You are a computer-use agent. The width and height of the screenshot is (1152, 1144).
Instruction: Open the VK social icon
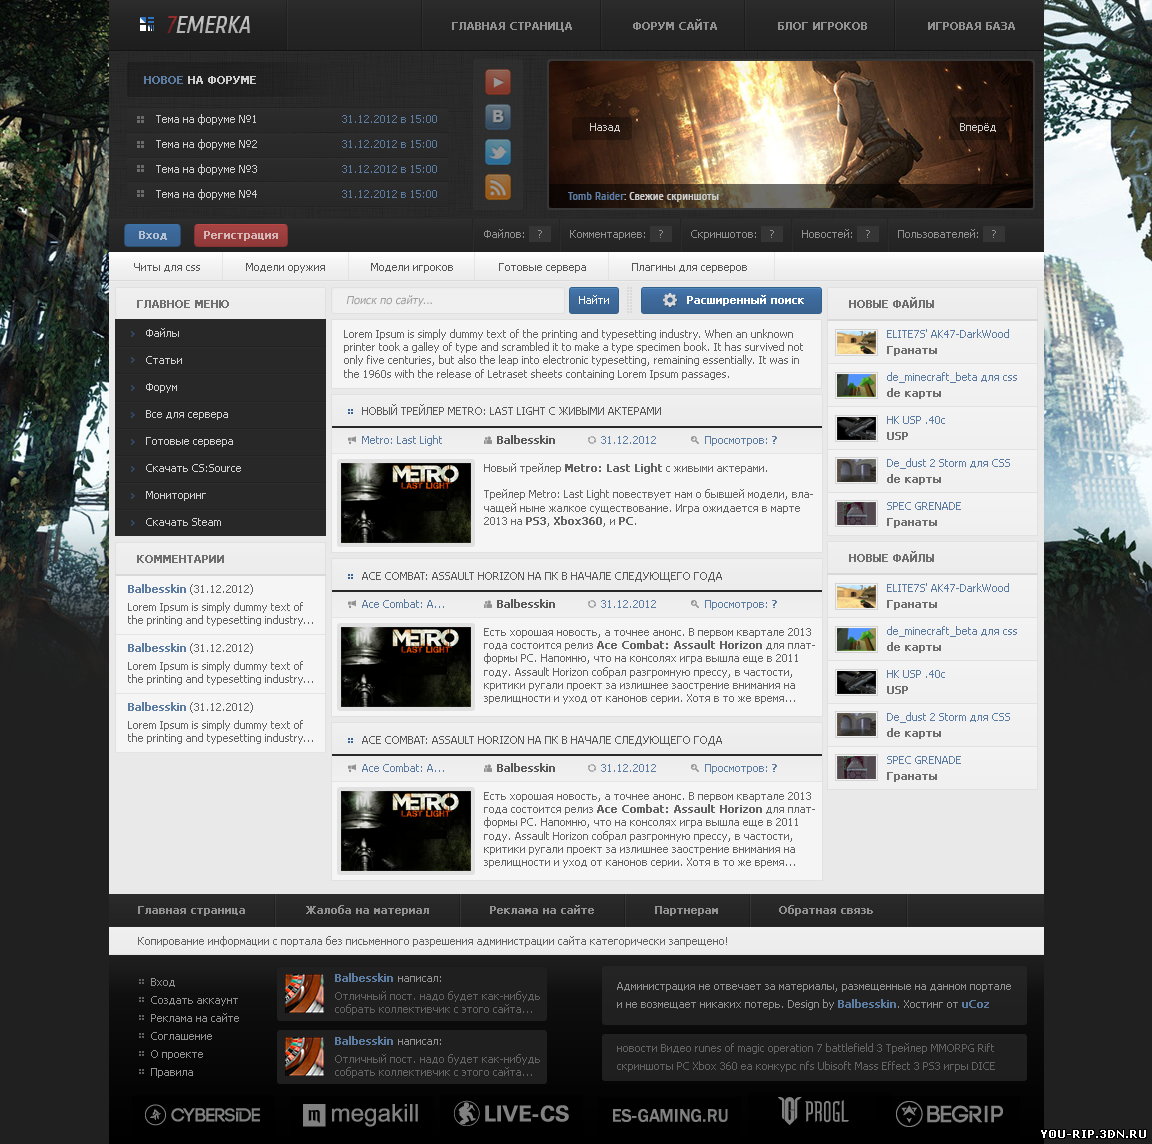click(497, 117)
